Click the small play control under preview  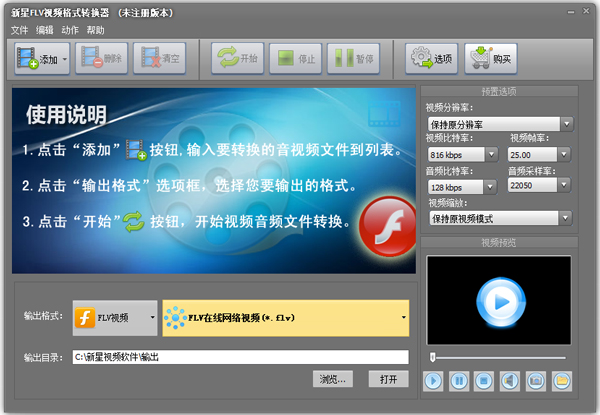pos(433,381)
